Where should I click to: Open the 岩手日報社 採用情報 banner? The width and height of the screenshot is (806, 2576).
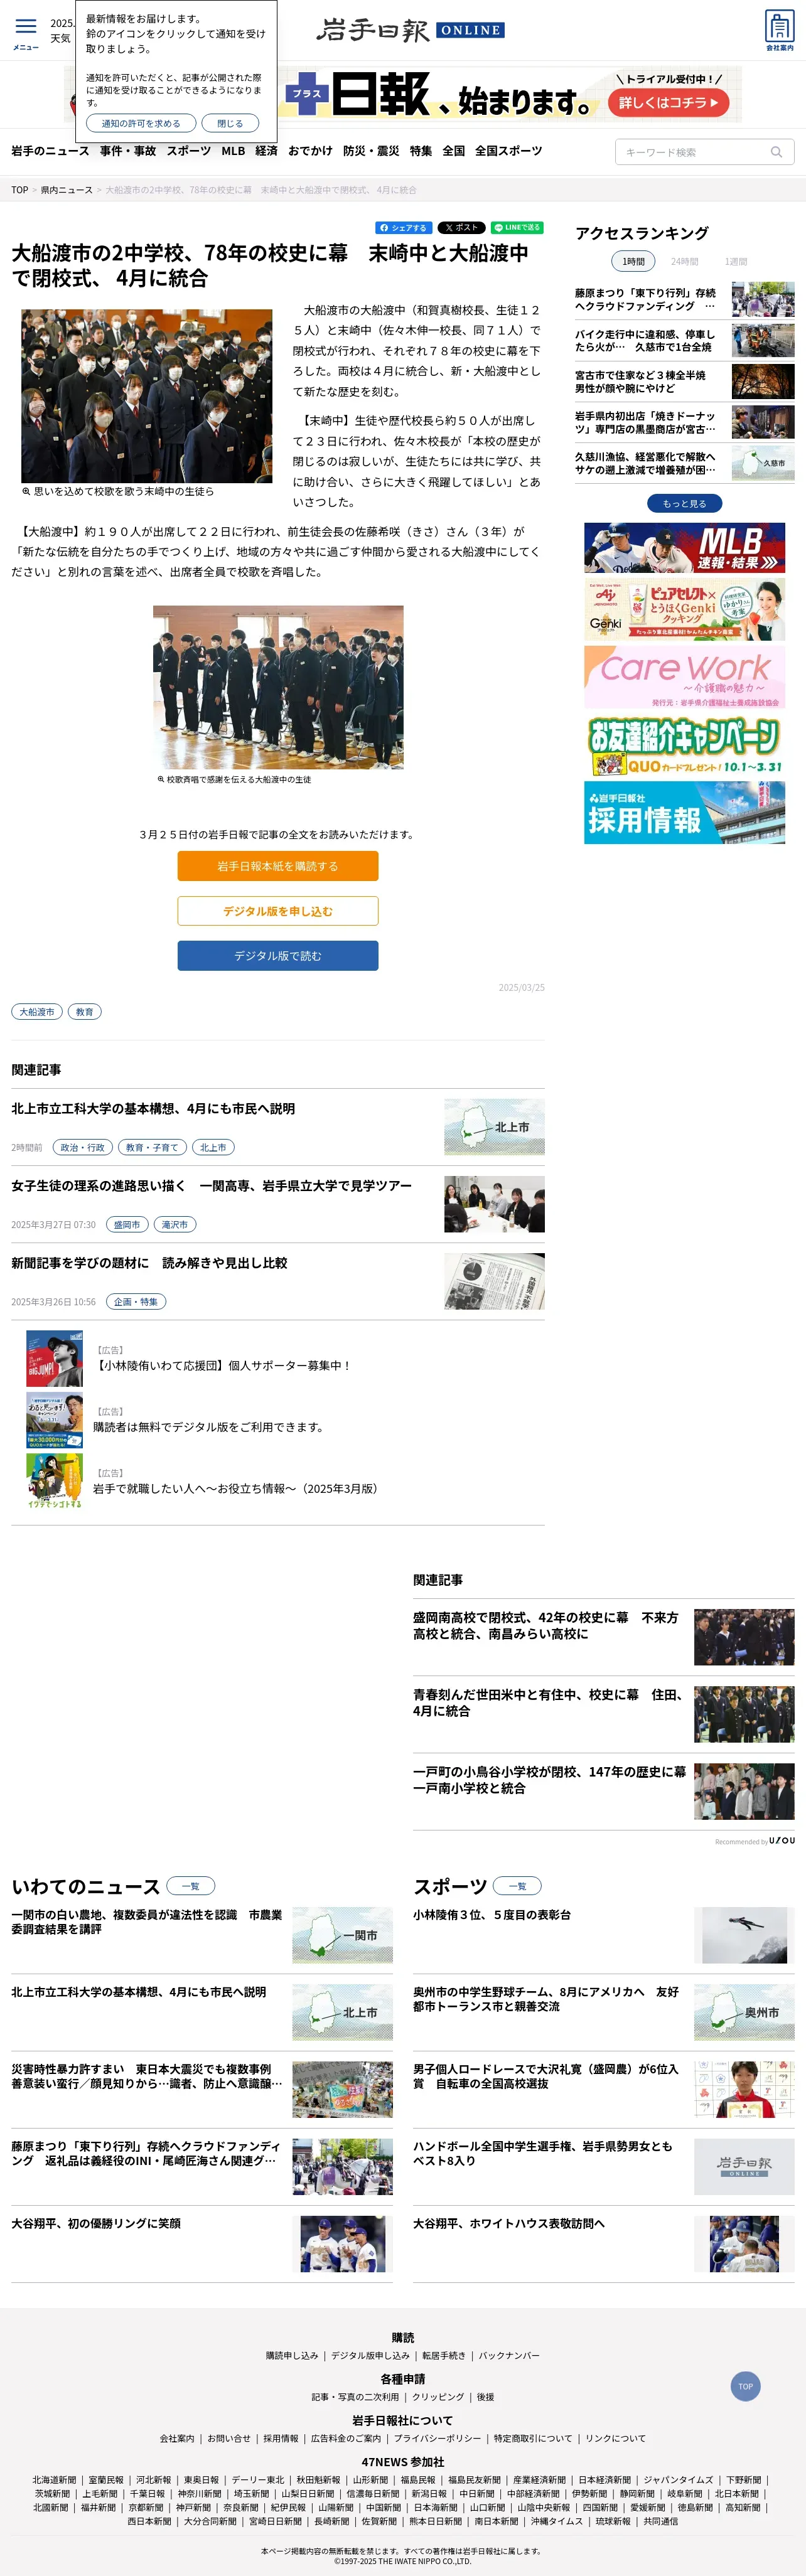pos(684,812)
